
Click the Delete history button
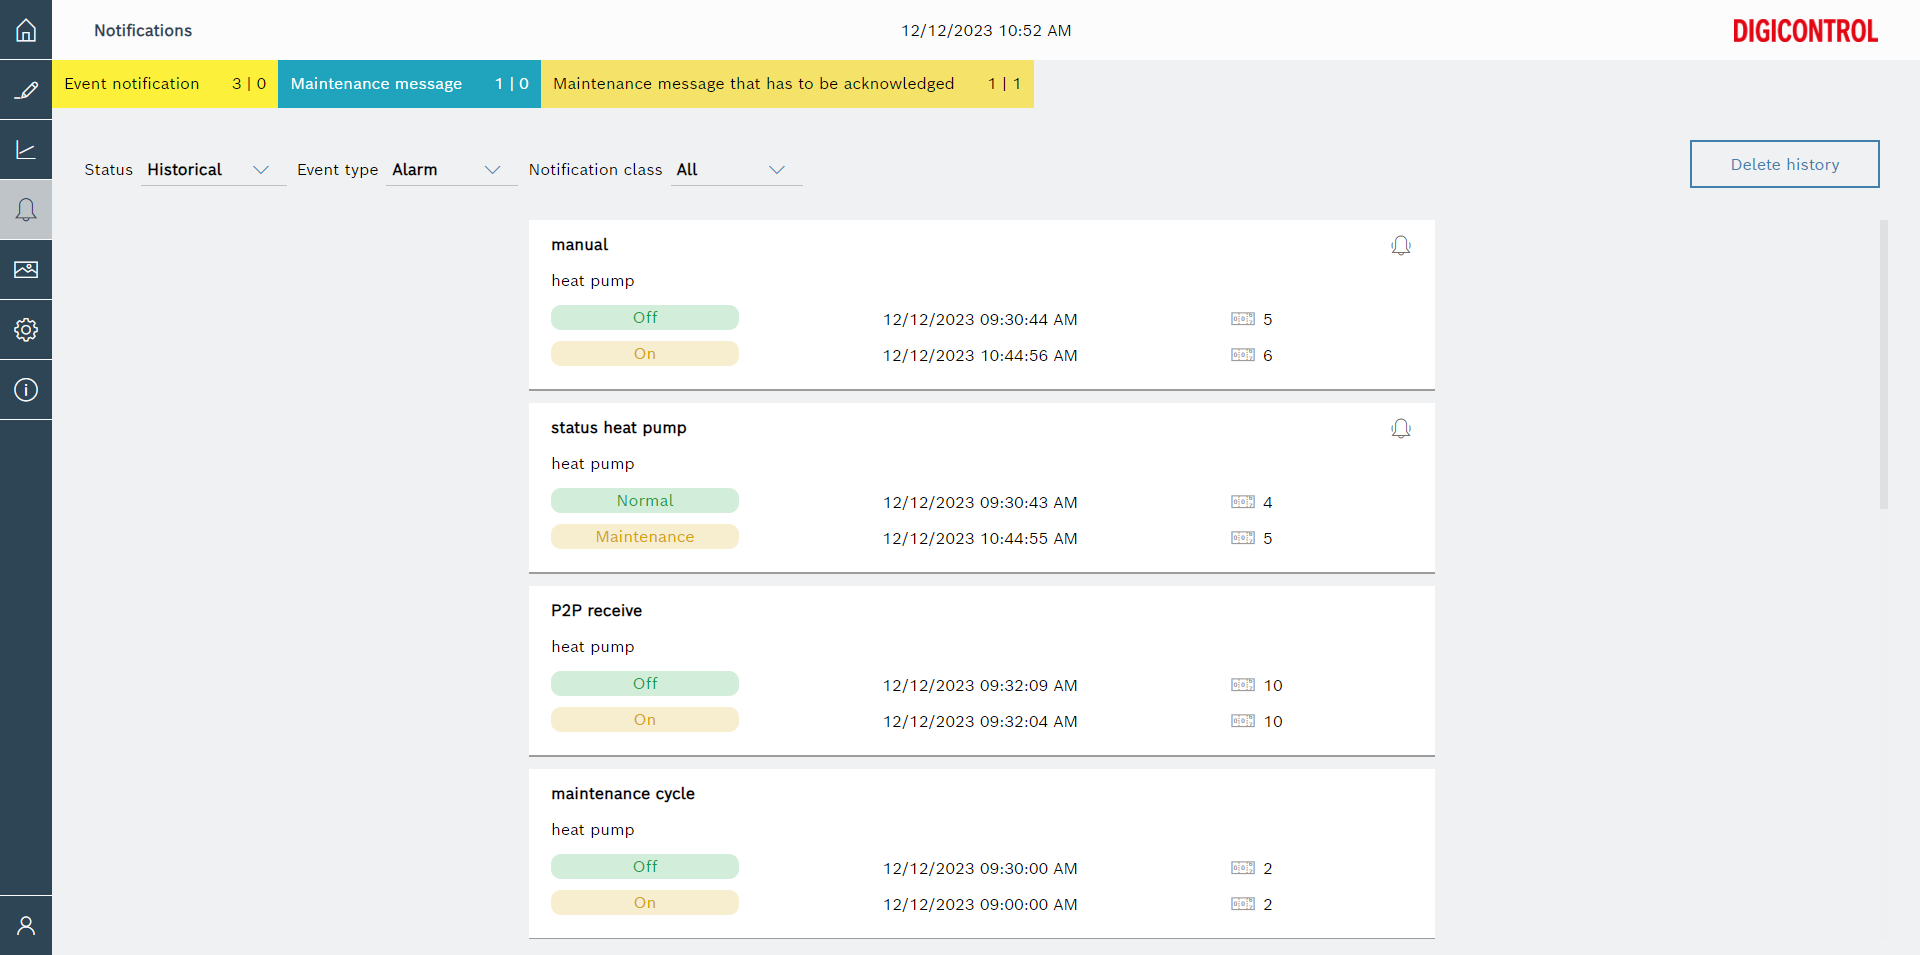(1784, 164)
